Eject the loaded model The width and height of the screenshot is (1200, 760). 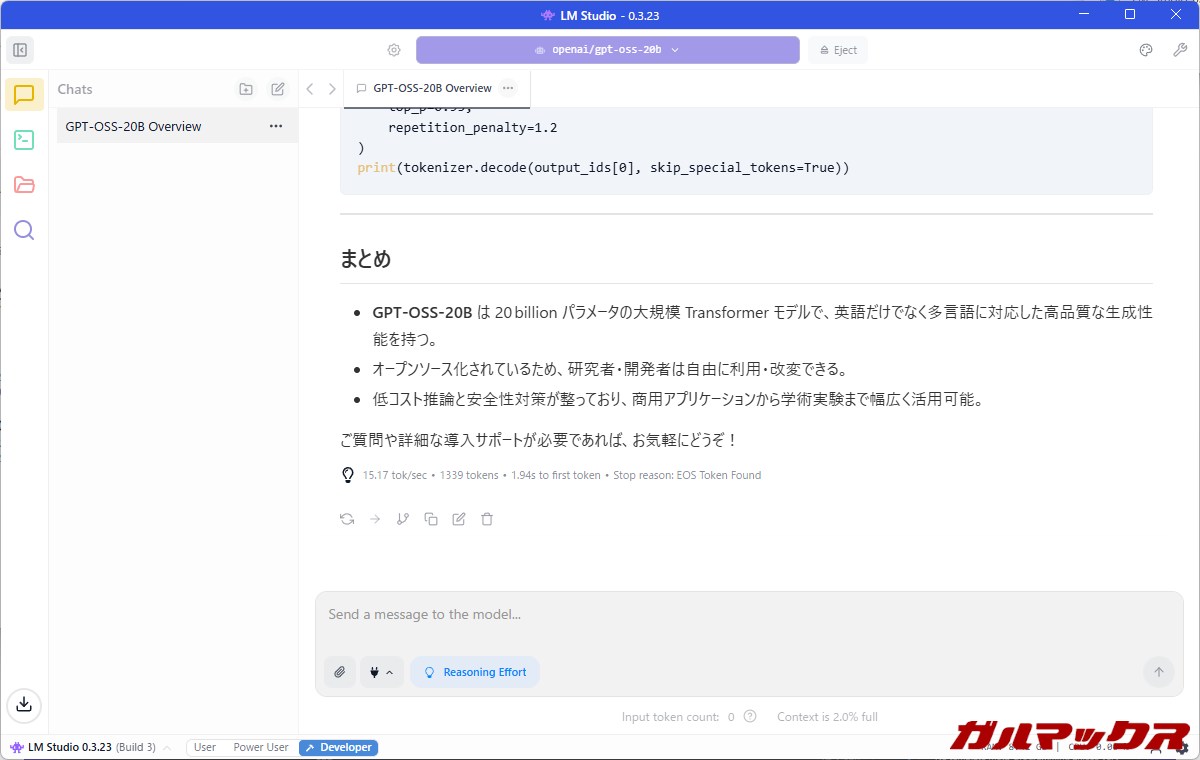click(837, 50)
